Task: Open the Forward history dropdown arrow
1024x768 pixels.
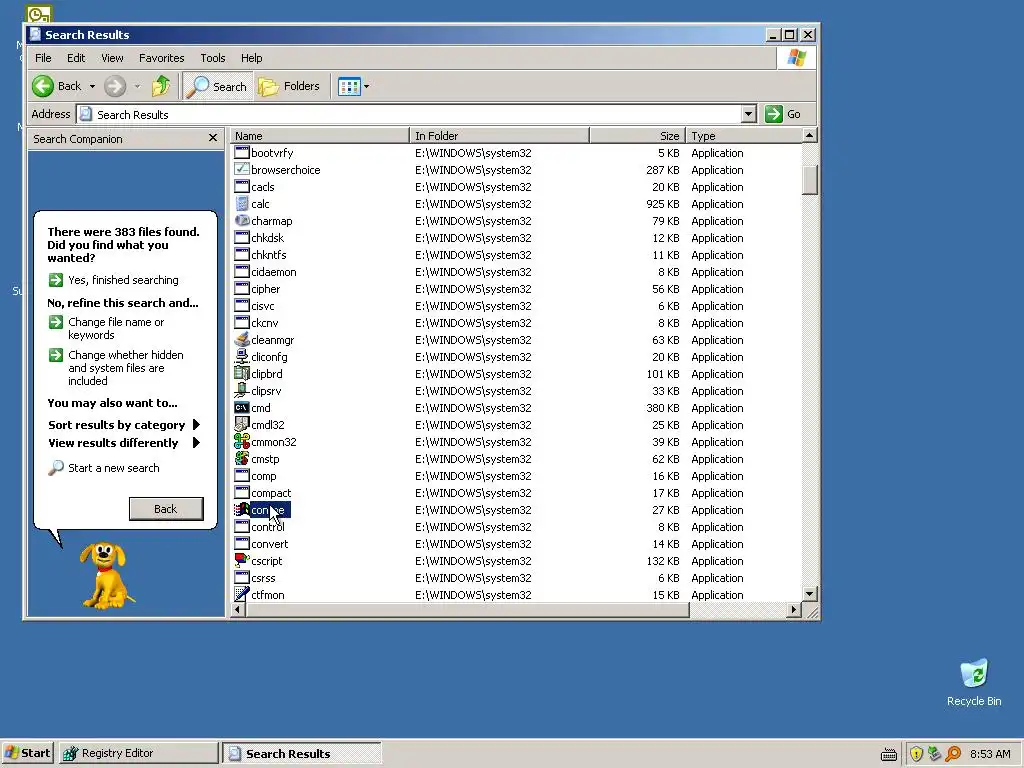Action: tap(137, 86)
